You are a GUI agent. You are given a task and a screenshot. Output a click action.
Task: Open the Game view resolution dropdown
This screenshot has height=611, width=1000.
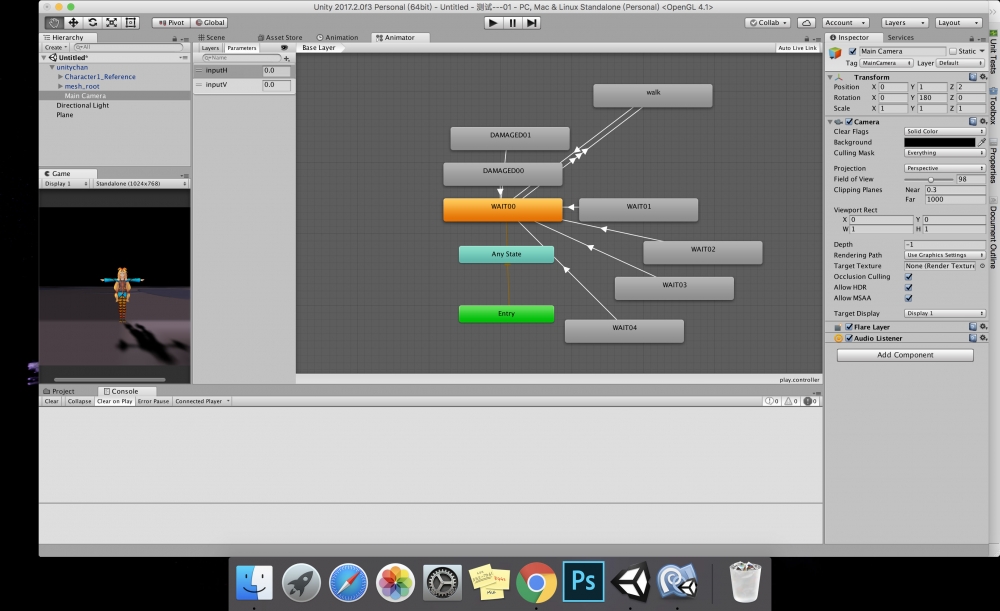pos(140,184)
